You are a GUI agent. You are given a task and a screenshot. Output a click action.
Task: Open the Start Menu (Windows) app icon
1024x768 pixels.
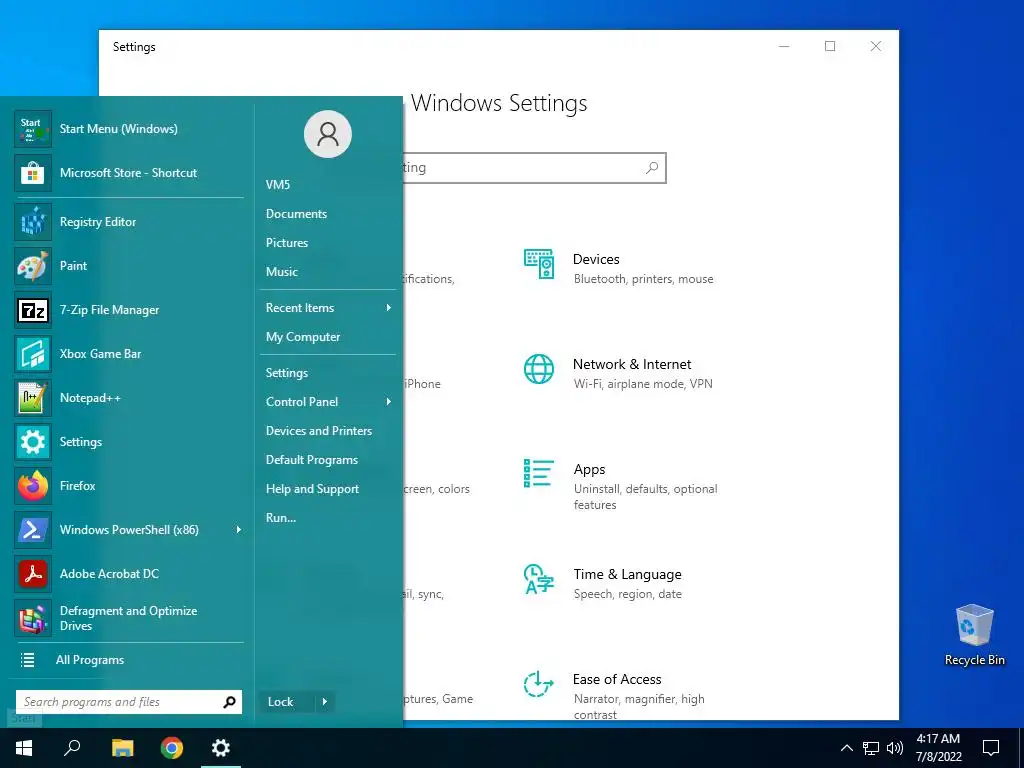click(x=33, y=129)
